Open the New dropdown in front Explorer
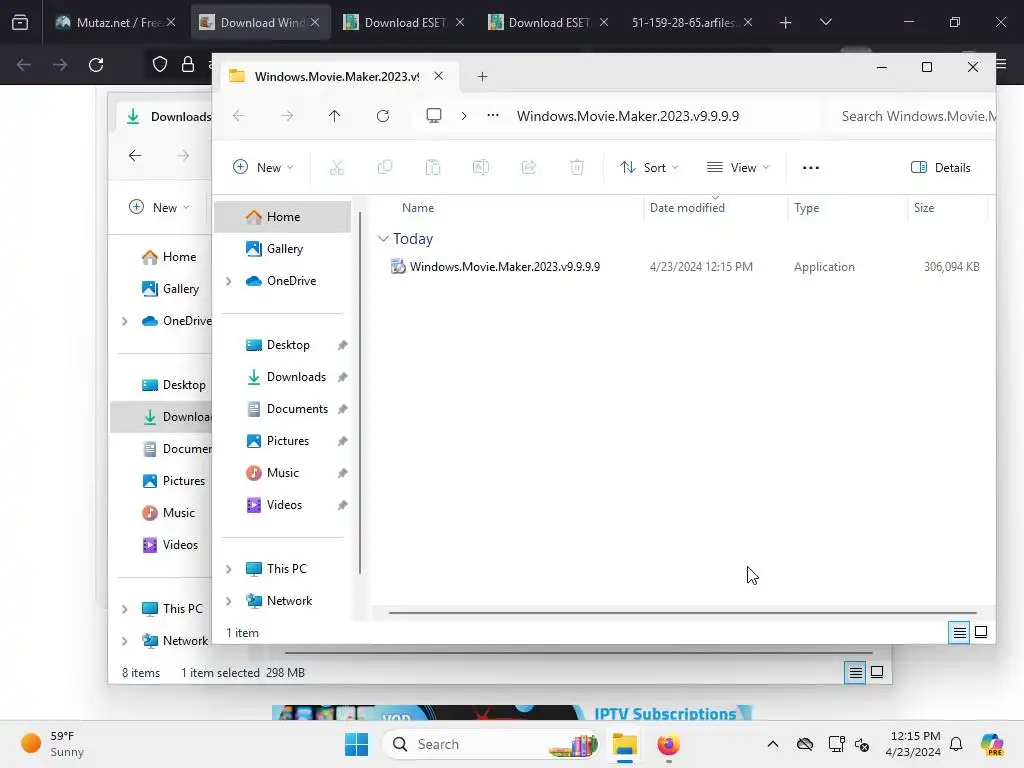This screenshot has height=768, width=1024. point(263,168)
